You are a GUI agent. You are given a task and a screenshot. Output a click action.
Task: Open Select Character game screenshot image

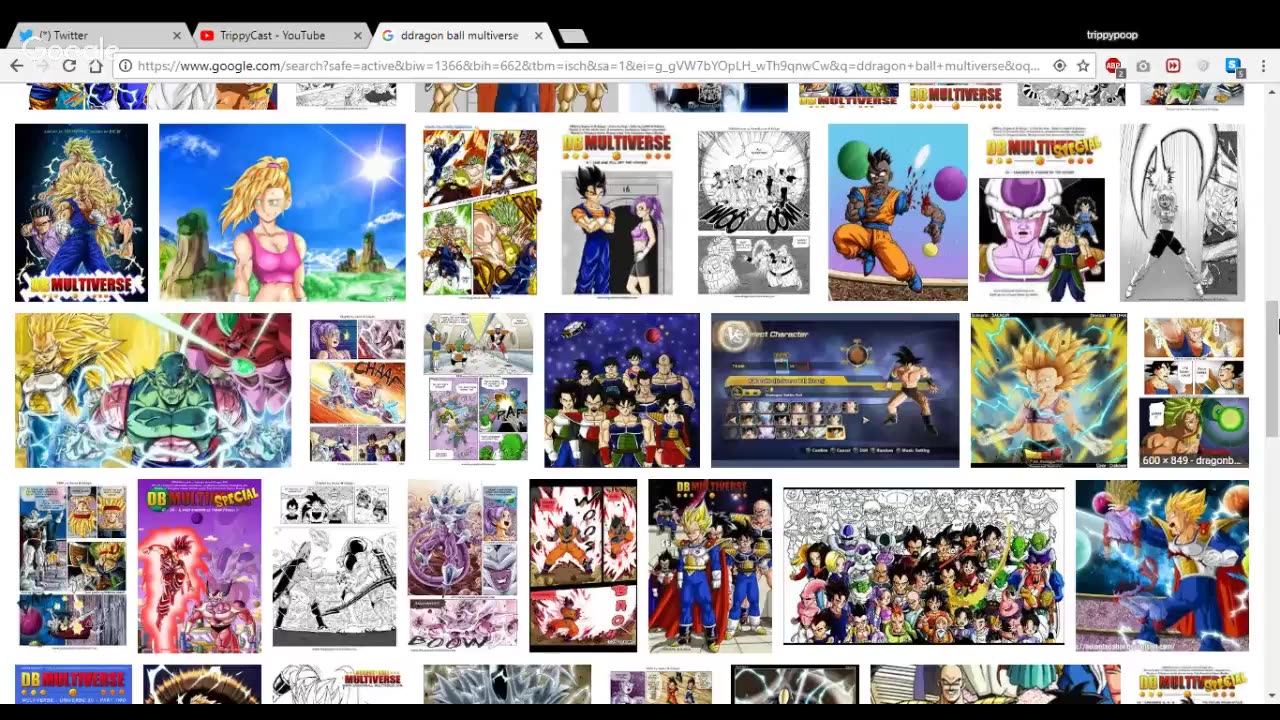(x=835, y=390)
